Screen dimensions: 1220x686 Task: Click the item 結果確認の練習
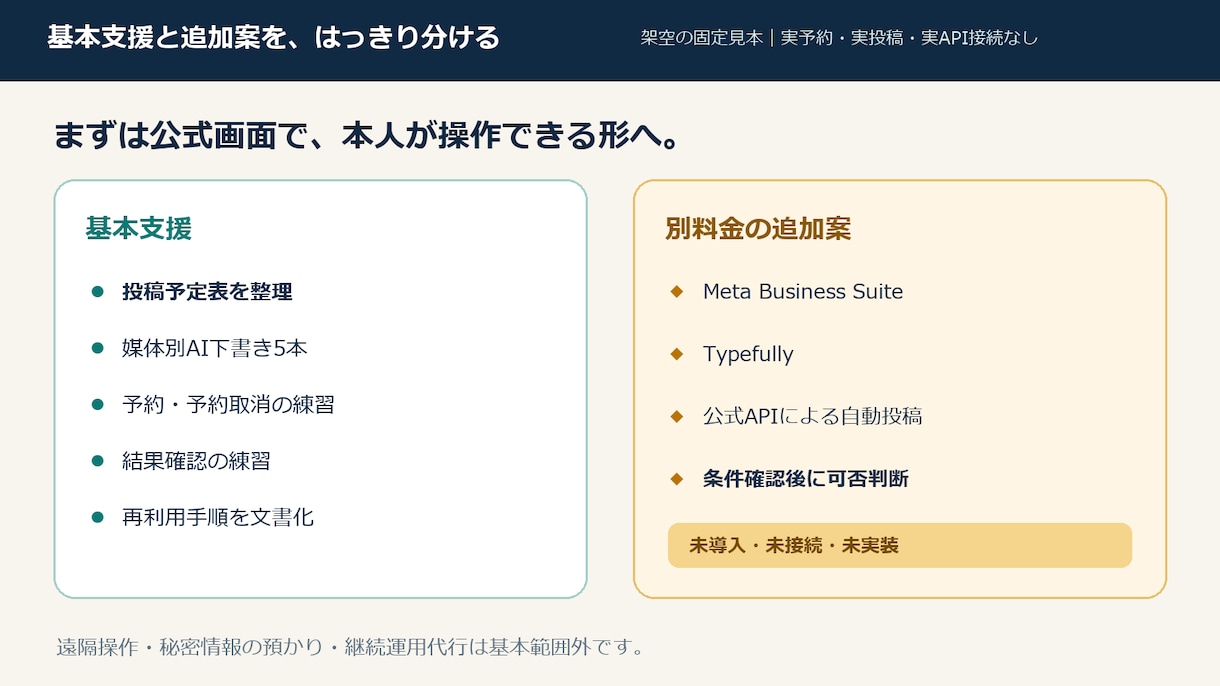[196, 461]
